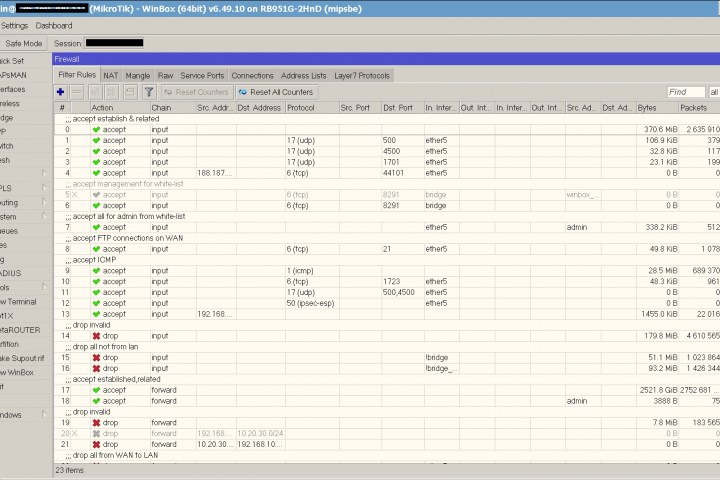720x480 pixels.
Task: Click the accept icon of rule 4
Action: pos(96,173)
